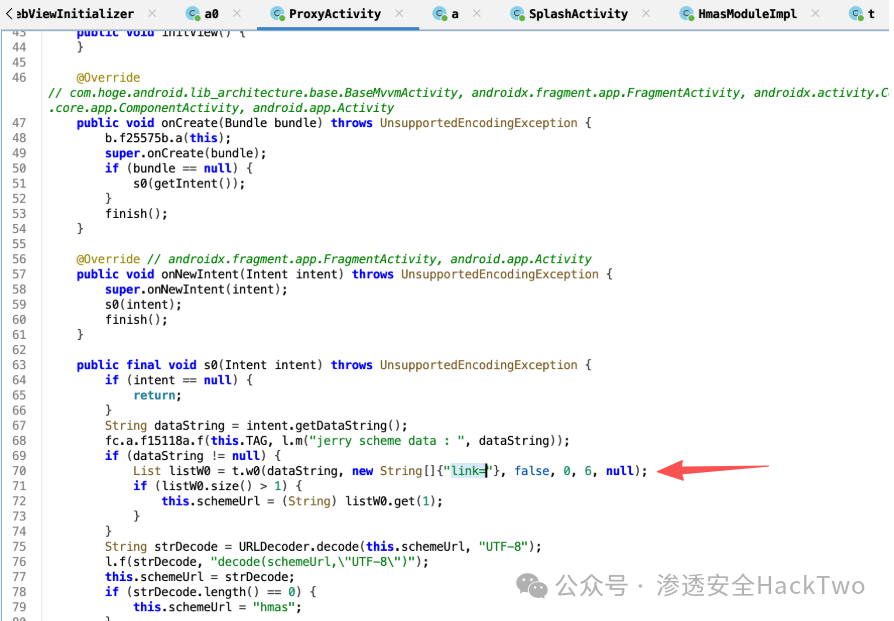Screen dimensions: 894x621
Task: Click the class icon on the 't' tab
Action: click(x=856, y=14)
